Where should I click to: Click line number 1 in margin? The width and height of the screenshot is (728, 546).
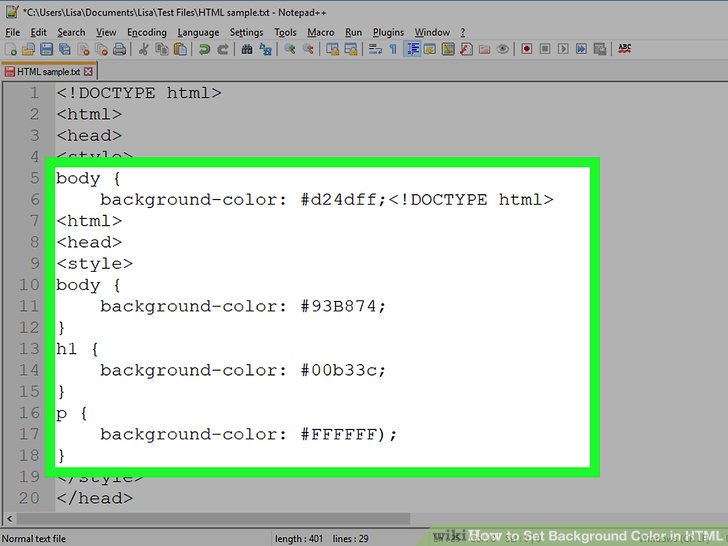coord(34,93)
